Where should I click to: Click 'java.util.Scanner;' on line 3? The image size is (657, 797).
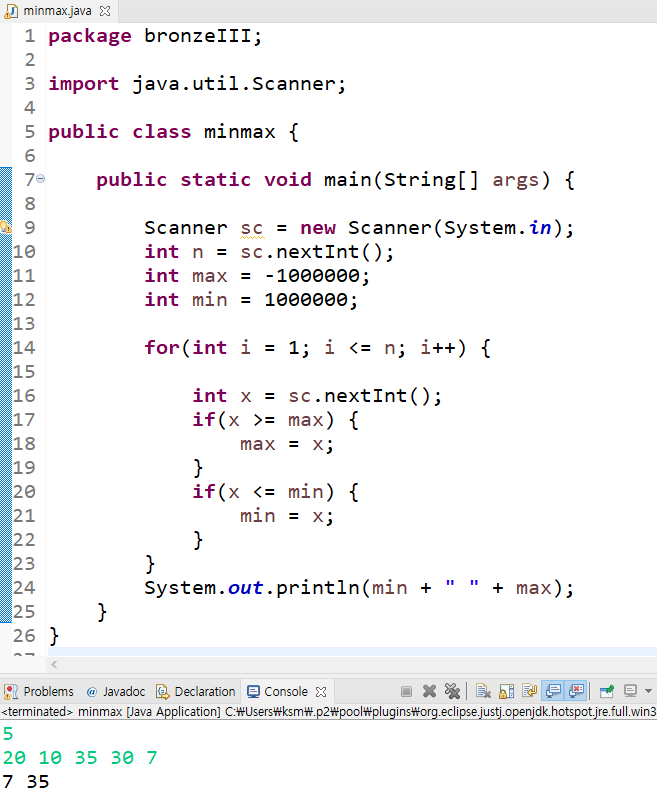pos(239,84)
